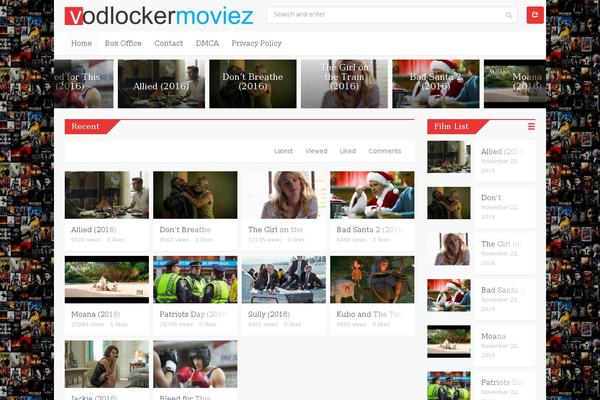
Task: Sort recent films by Liked
Action: click(347, 151)
